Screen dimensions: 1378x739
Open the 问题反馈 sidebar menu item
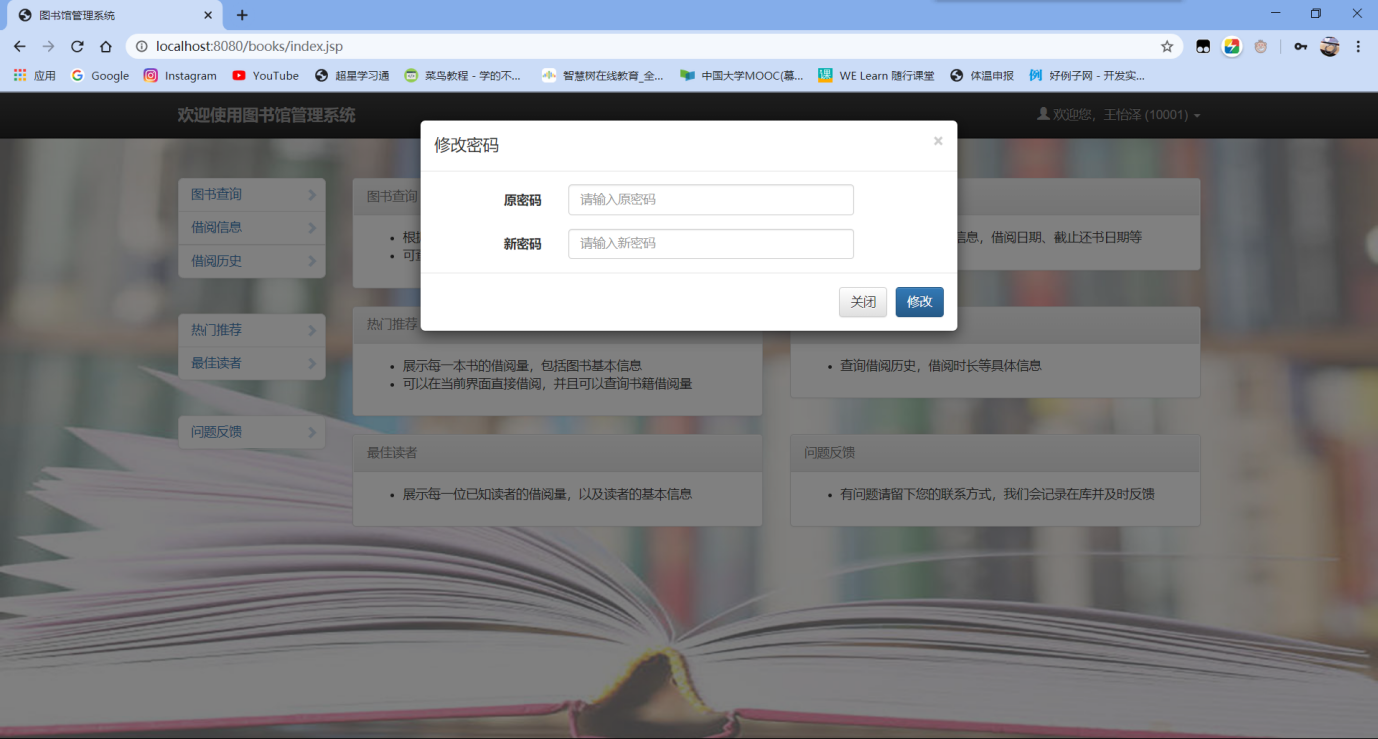click(x=252, y=432)
